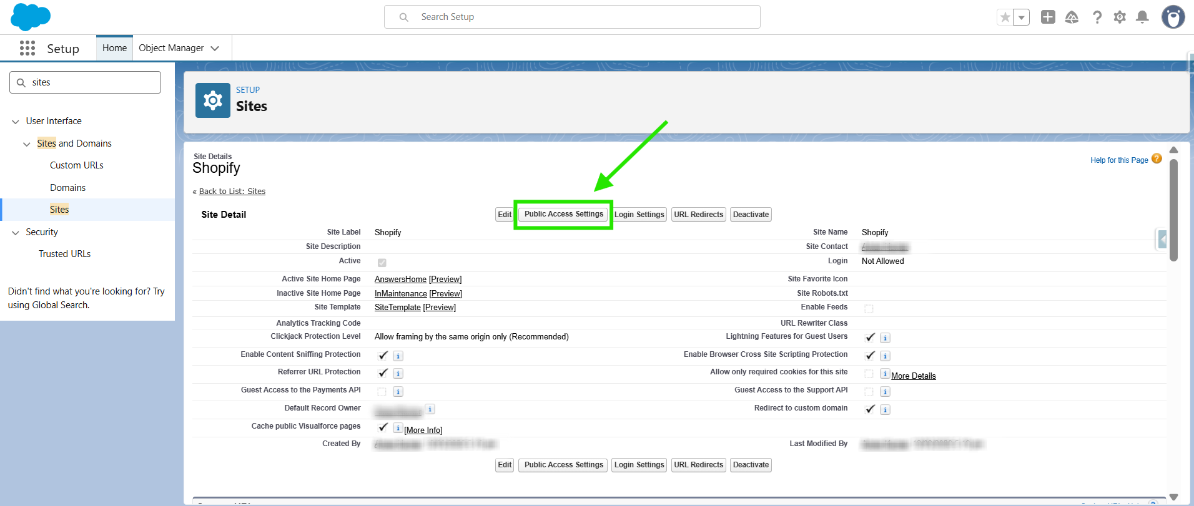Collapse the Security tree section
The width and height of the screenshot is (1194, 506).
coord(16,232)
